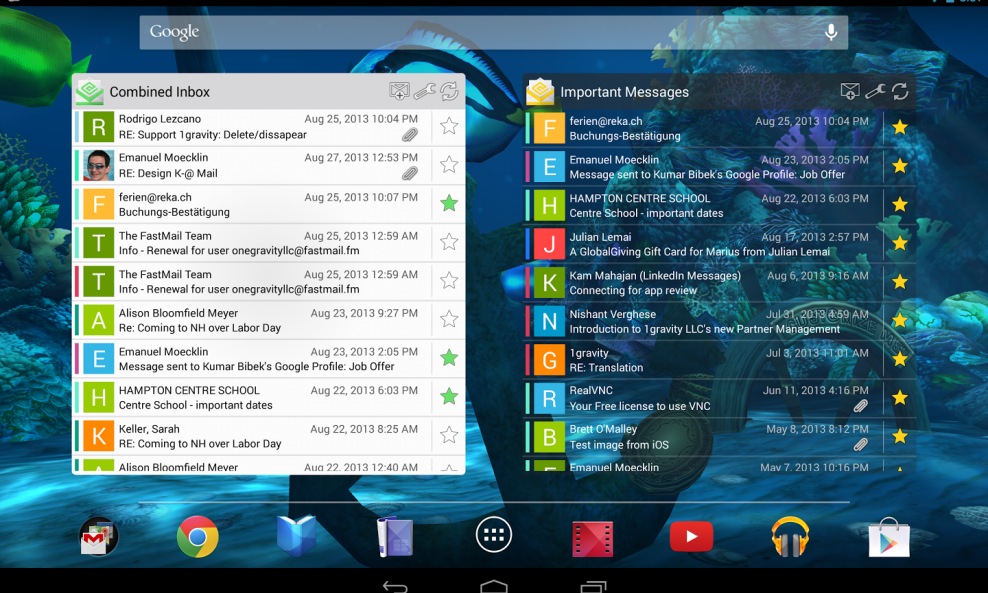Launch YouTube from the dock

coord(691,536)
